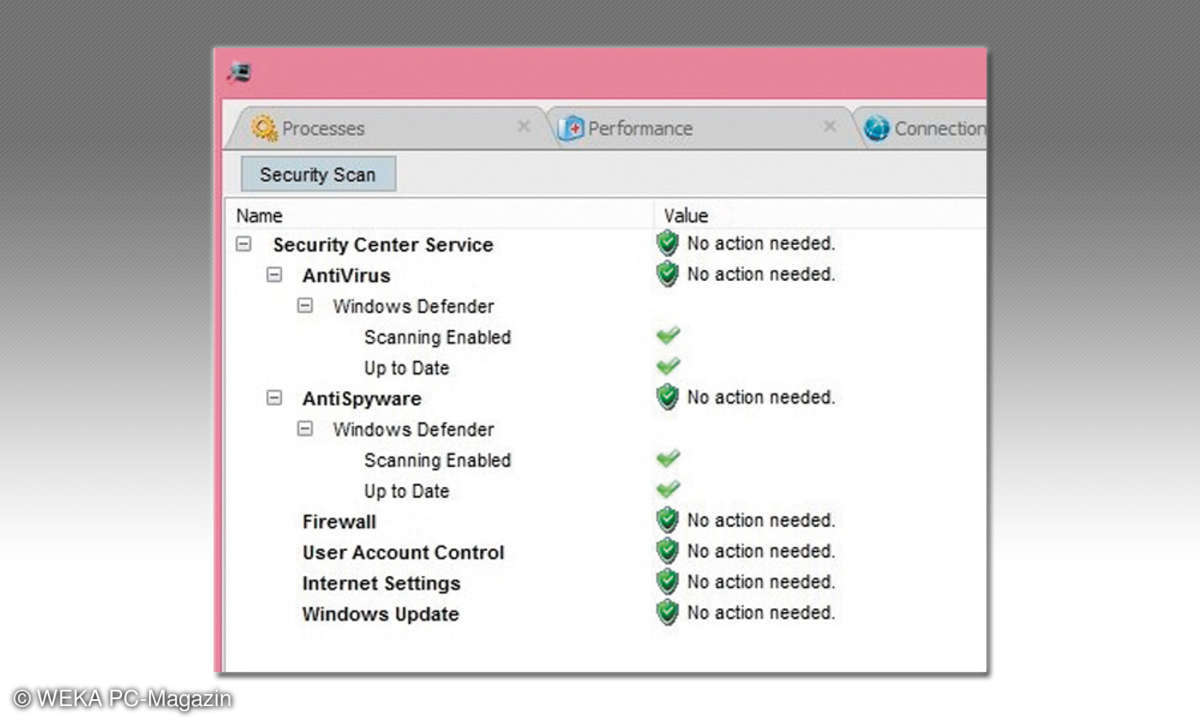Select Scanning Enabled under AntiVirus

coord(437,338)
